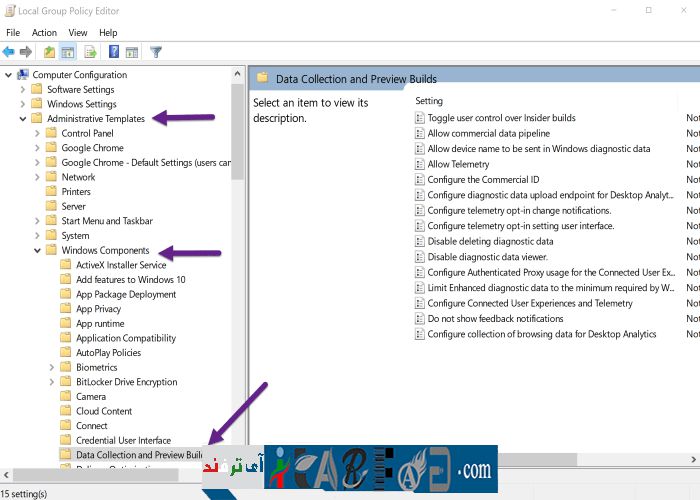The image size is (700, 500).
Task: Expand the BitLocker Drive Encryption node
Action: (x=52, y=382)
